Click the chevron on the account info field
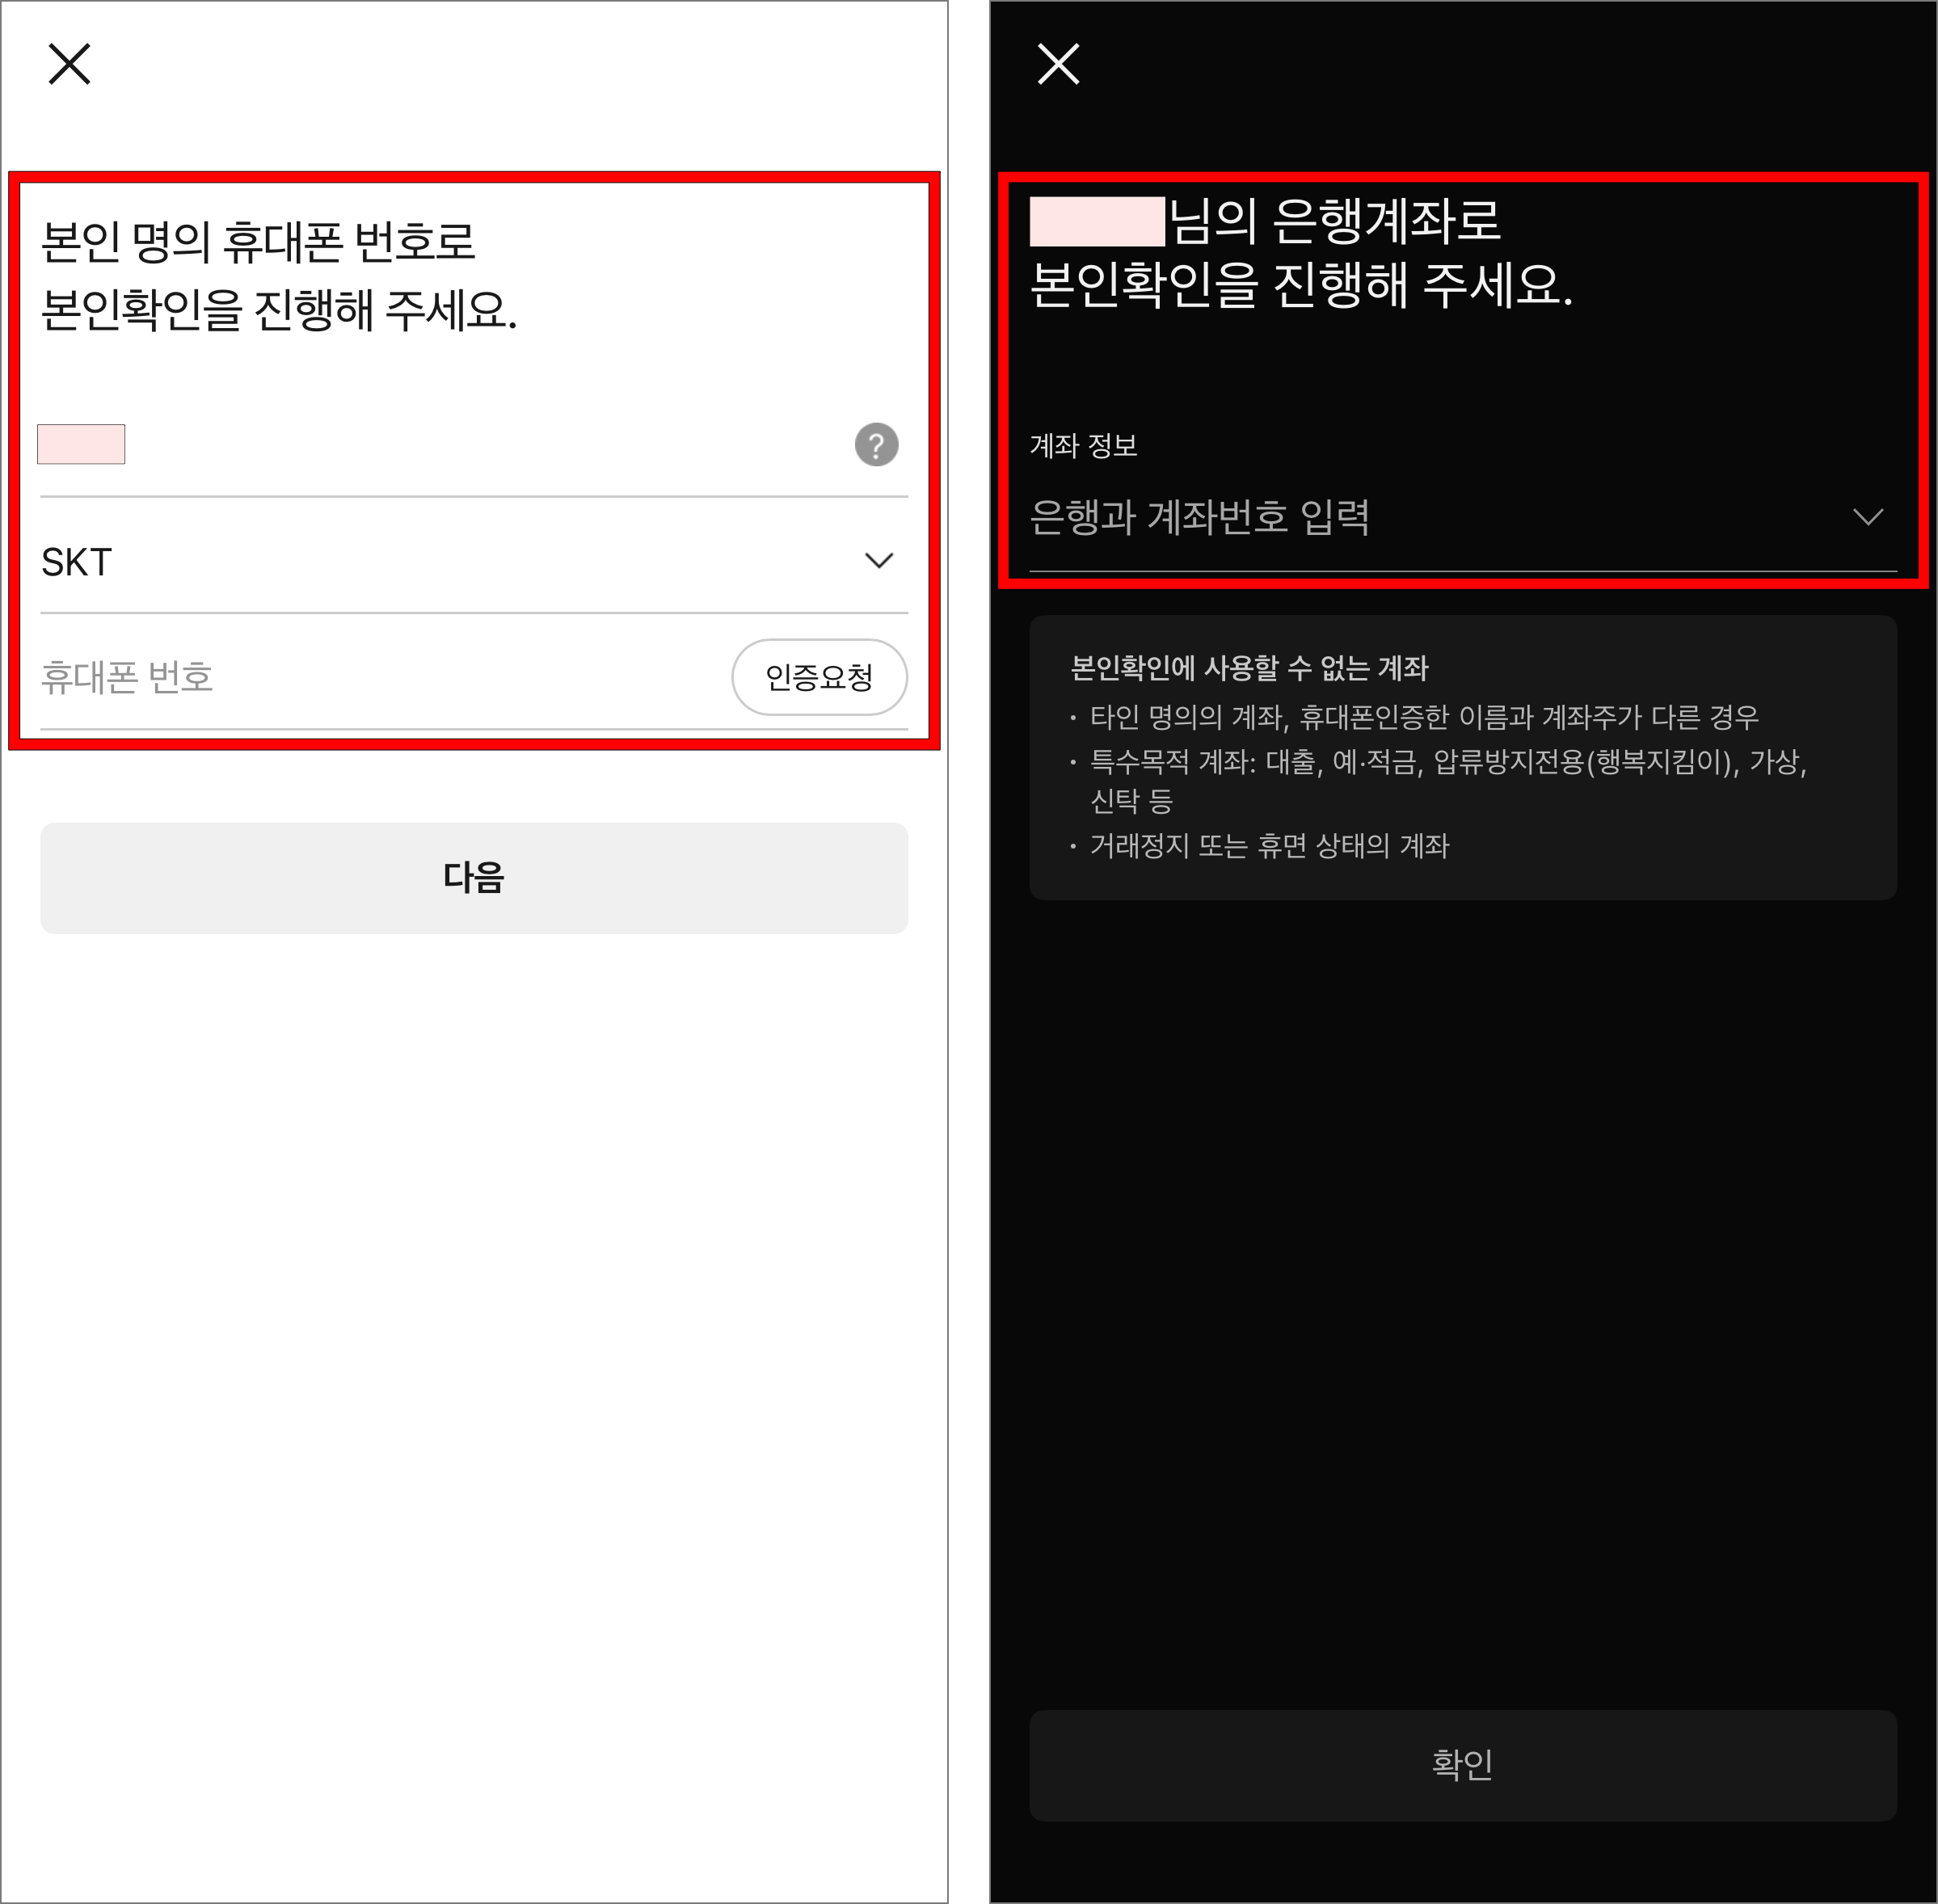The height and width of the screenshot is (1904, 1938). pos(1868,517)
